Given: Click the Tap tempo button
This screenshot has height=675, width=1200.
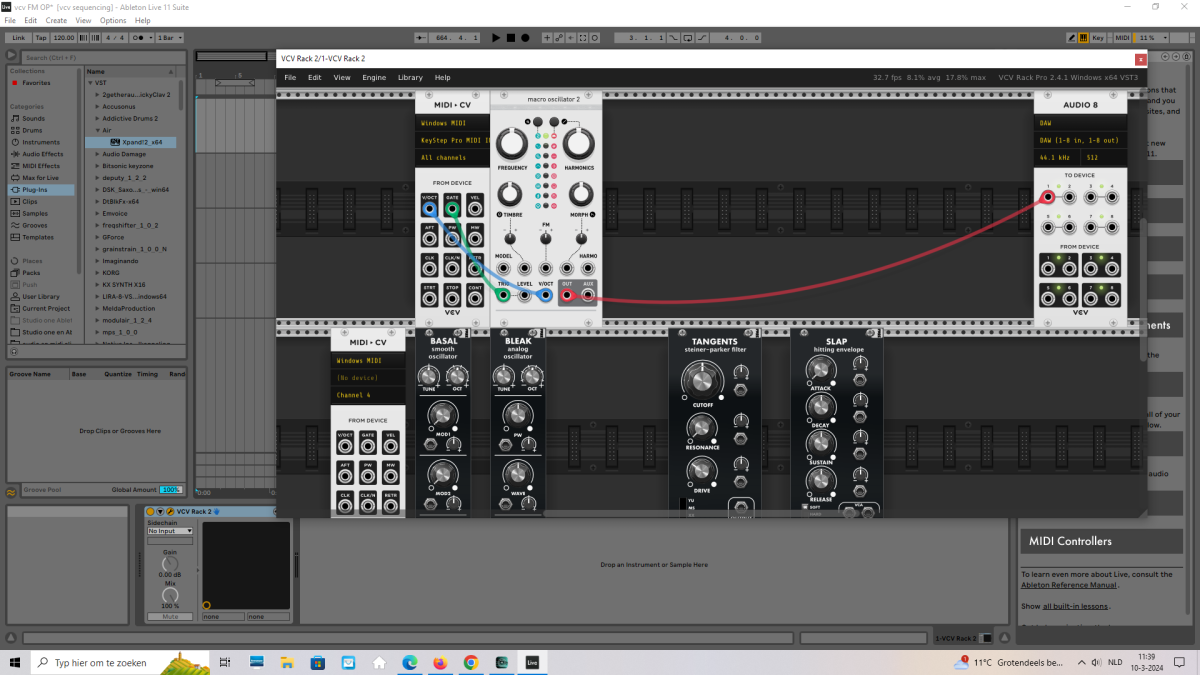Looking at the screenshot, I should pyautogui.click(x=41, y=37).
